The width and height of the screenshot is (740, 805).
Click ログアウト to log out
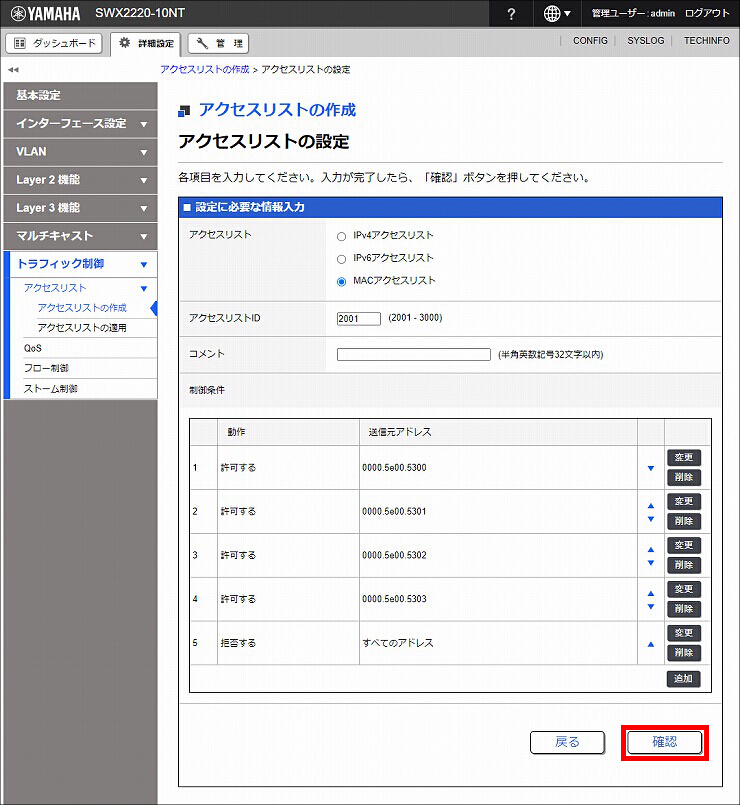[707, 13]
